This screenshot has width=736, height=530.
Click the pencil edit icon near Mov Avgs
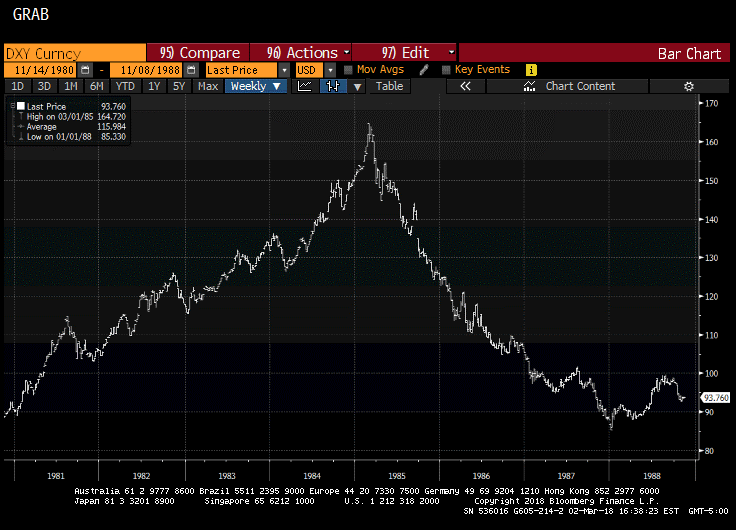(424, 70)
